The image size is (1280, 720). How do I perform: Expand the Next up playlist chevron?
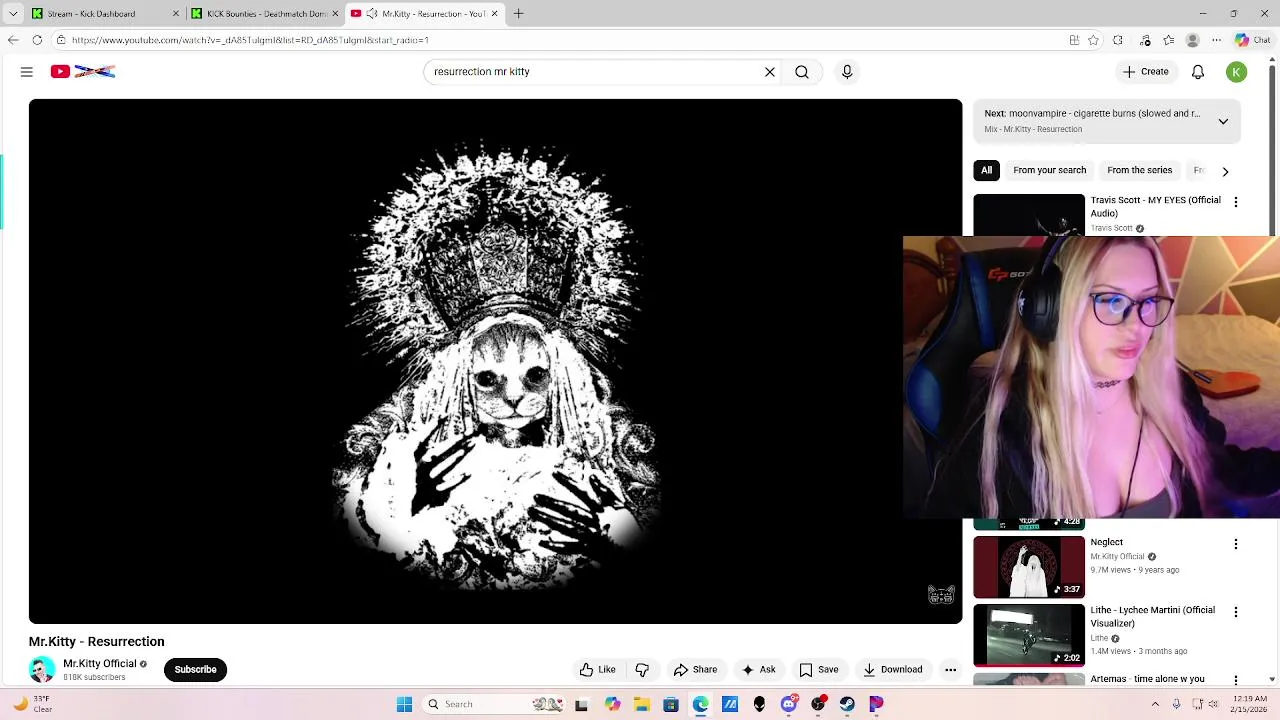(1223, 121)
